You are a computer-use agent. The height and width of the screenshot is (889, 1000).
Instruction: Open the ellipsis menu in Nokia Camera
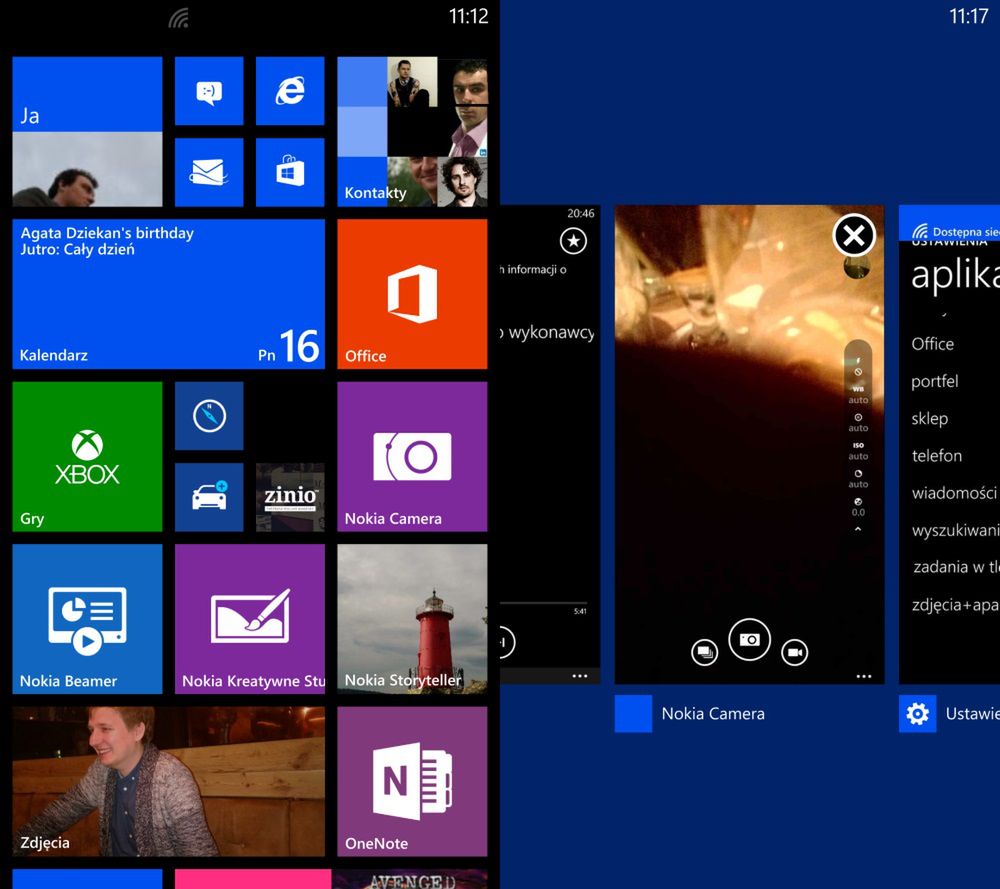862,676
